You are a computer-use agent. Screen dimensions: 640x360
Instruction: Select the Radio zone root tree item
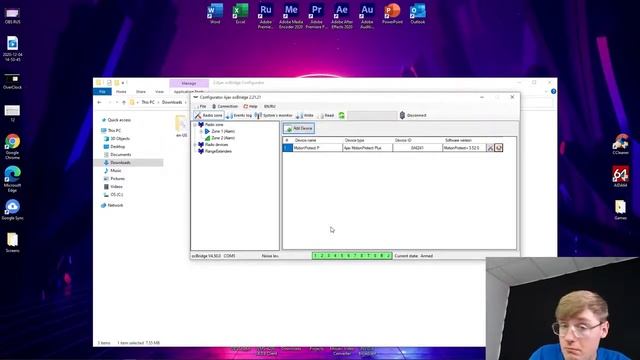[x=214, y=124]
